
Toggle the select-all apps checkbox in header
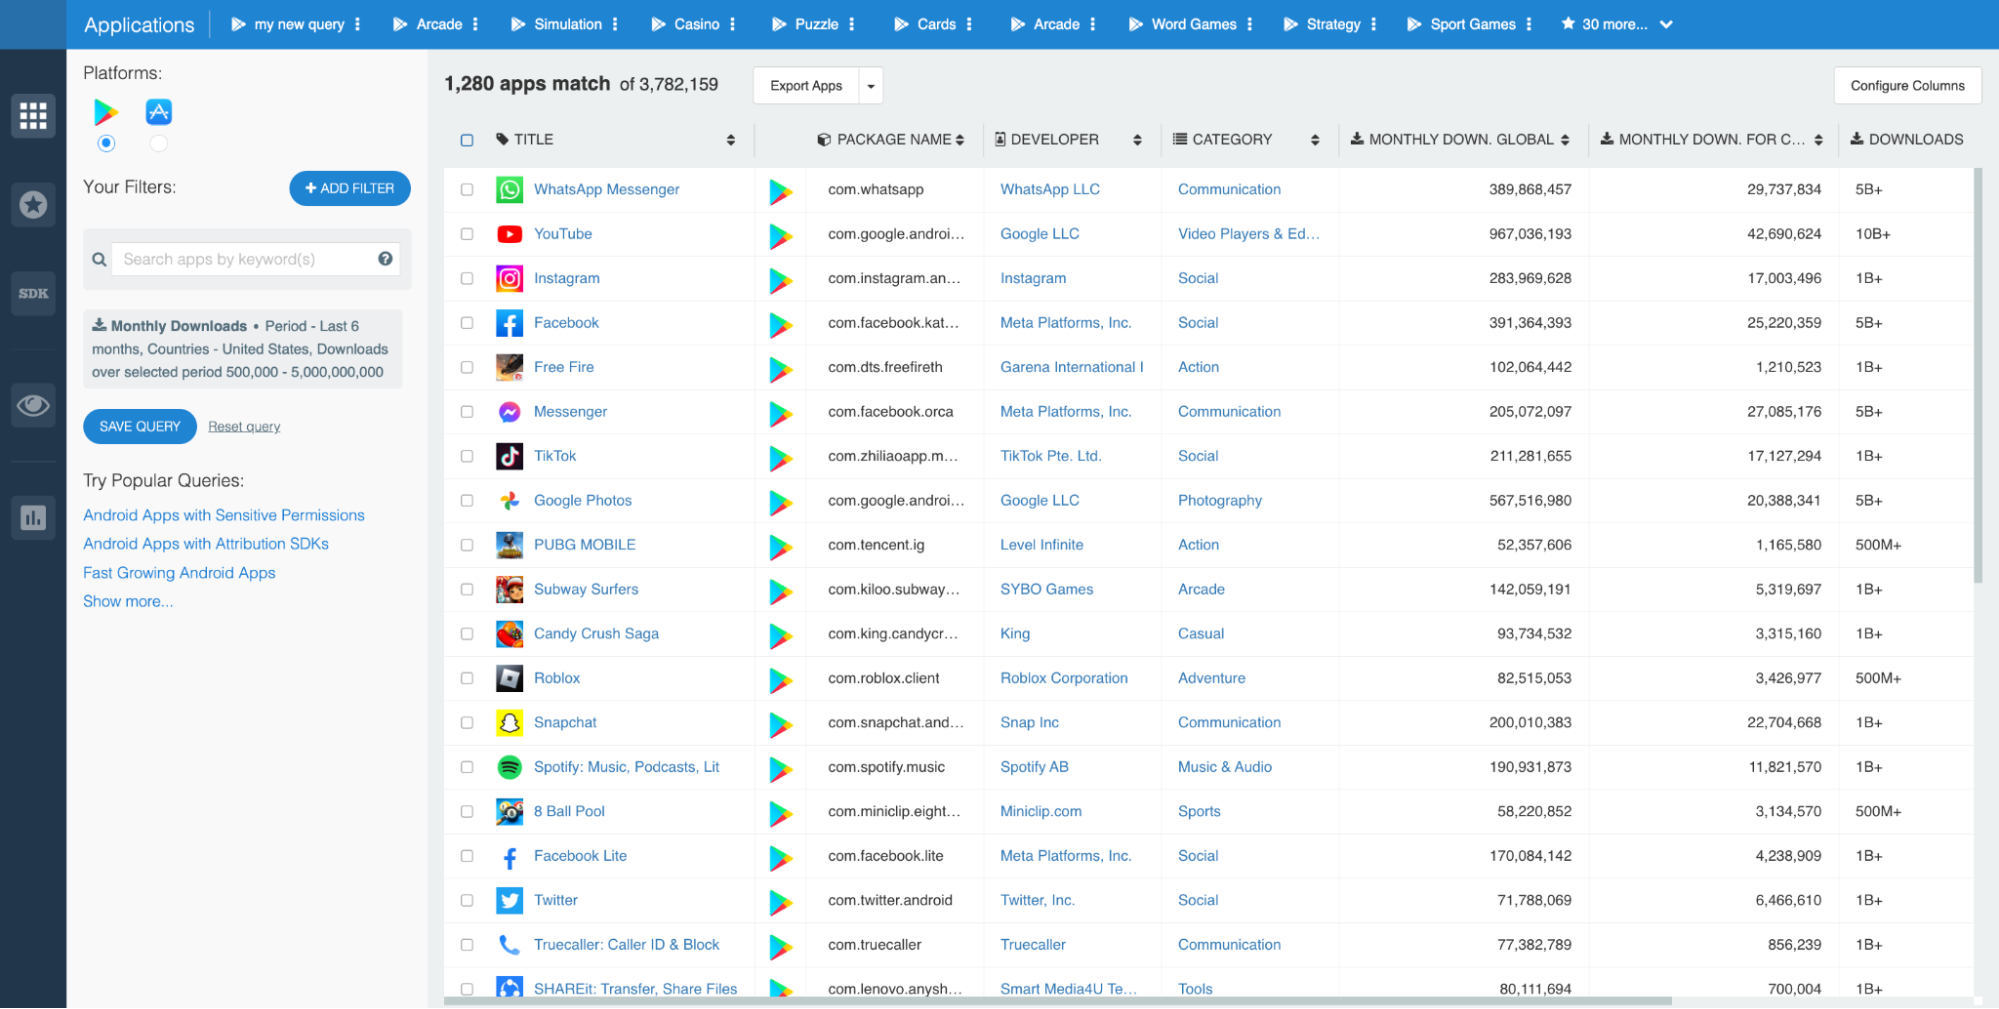(467, 140)
